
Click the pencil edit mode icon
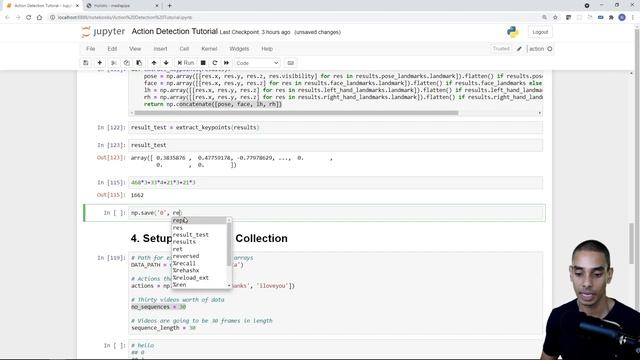[x=519, y=49]
